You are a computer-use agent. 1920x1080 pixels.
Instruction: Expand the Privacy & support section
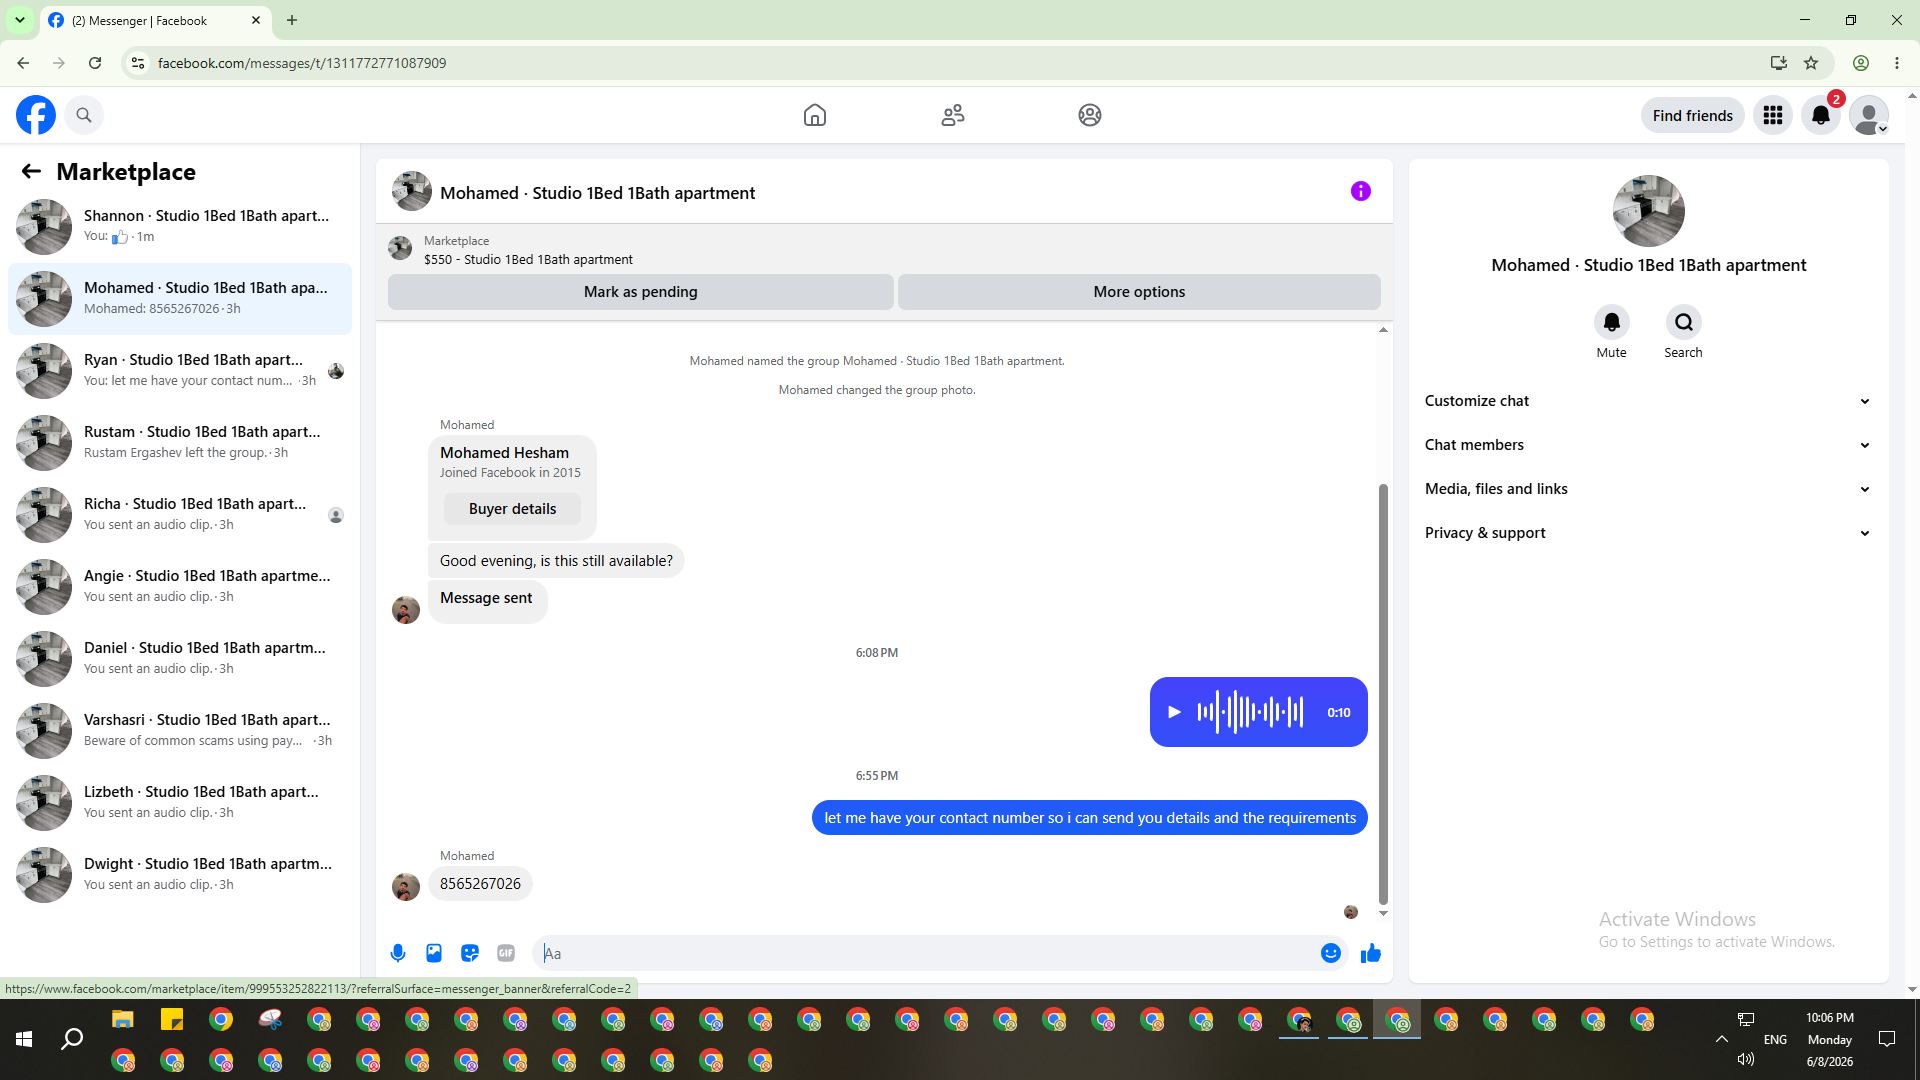click(1647, 533)
